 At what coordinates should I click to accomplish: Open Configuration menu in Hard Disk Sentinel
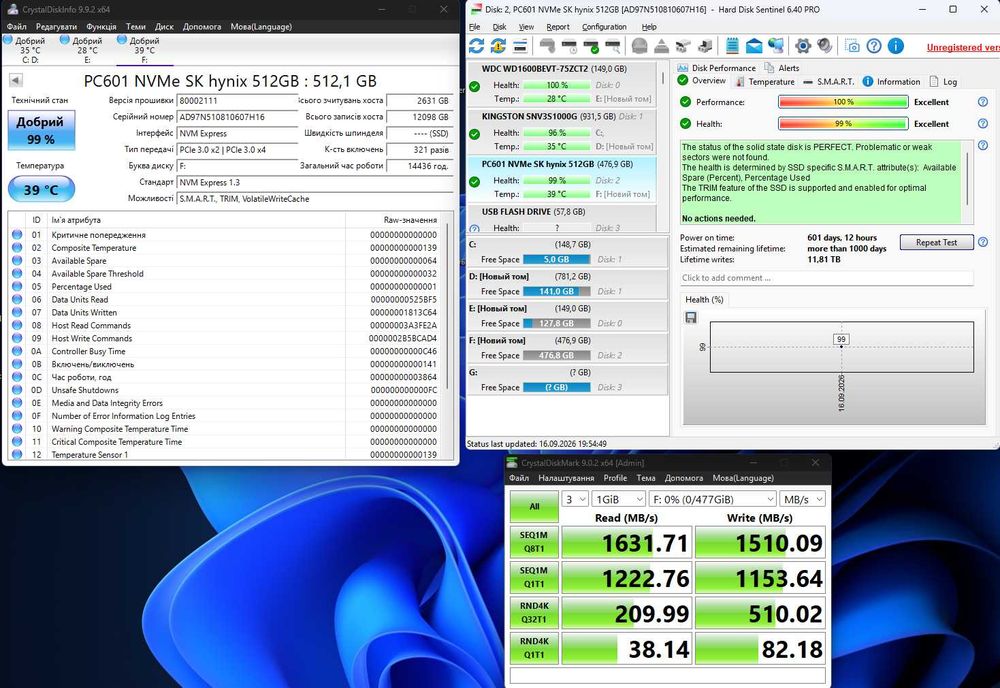(x=604, y=27)
